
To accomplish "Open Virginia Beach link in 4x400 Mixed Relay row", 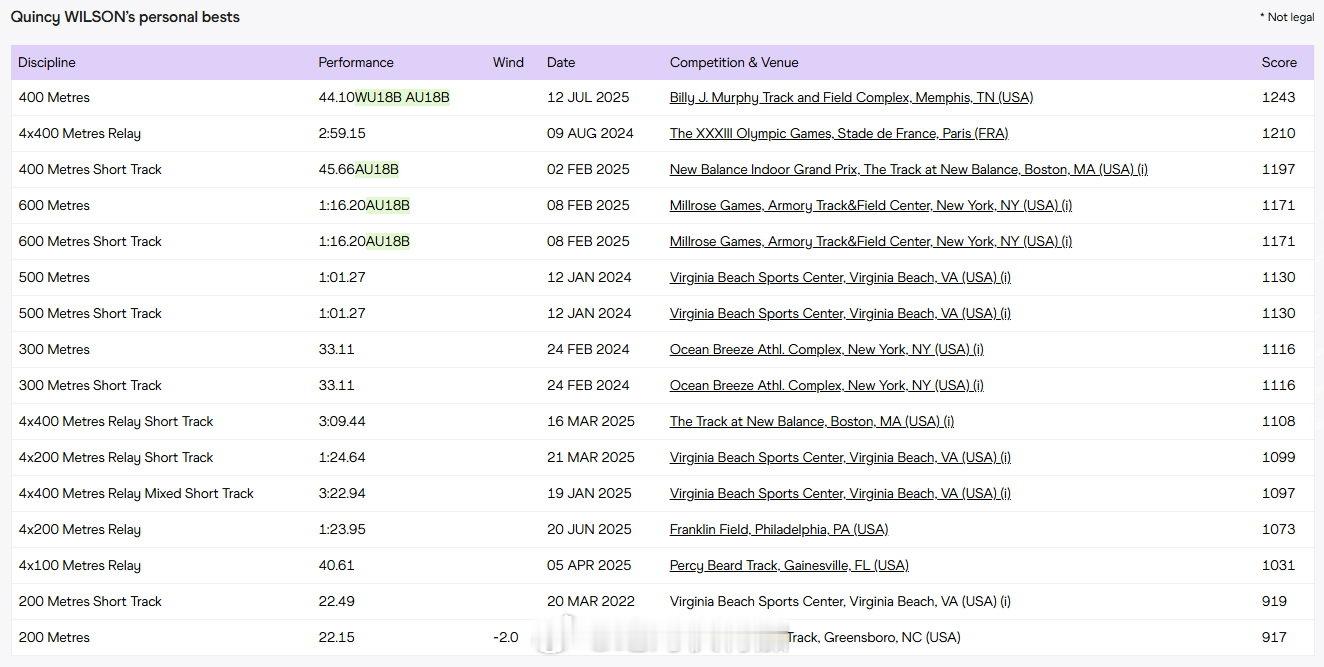I will pos(840,494).
